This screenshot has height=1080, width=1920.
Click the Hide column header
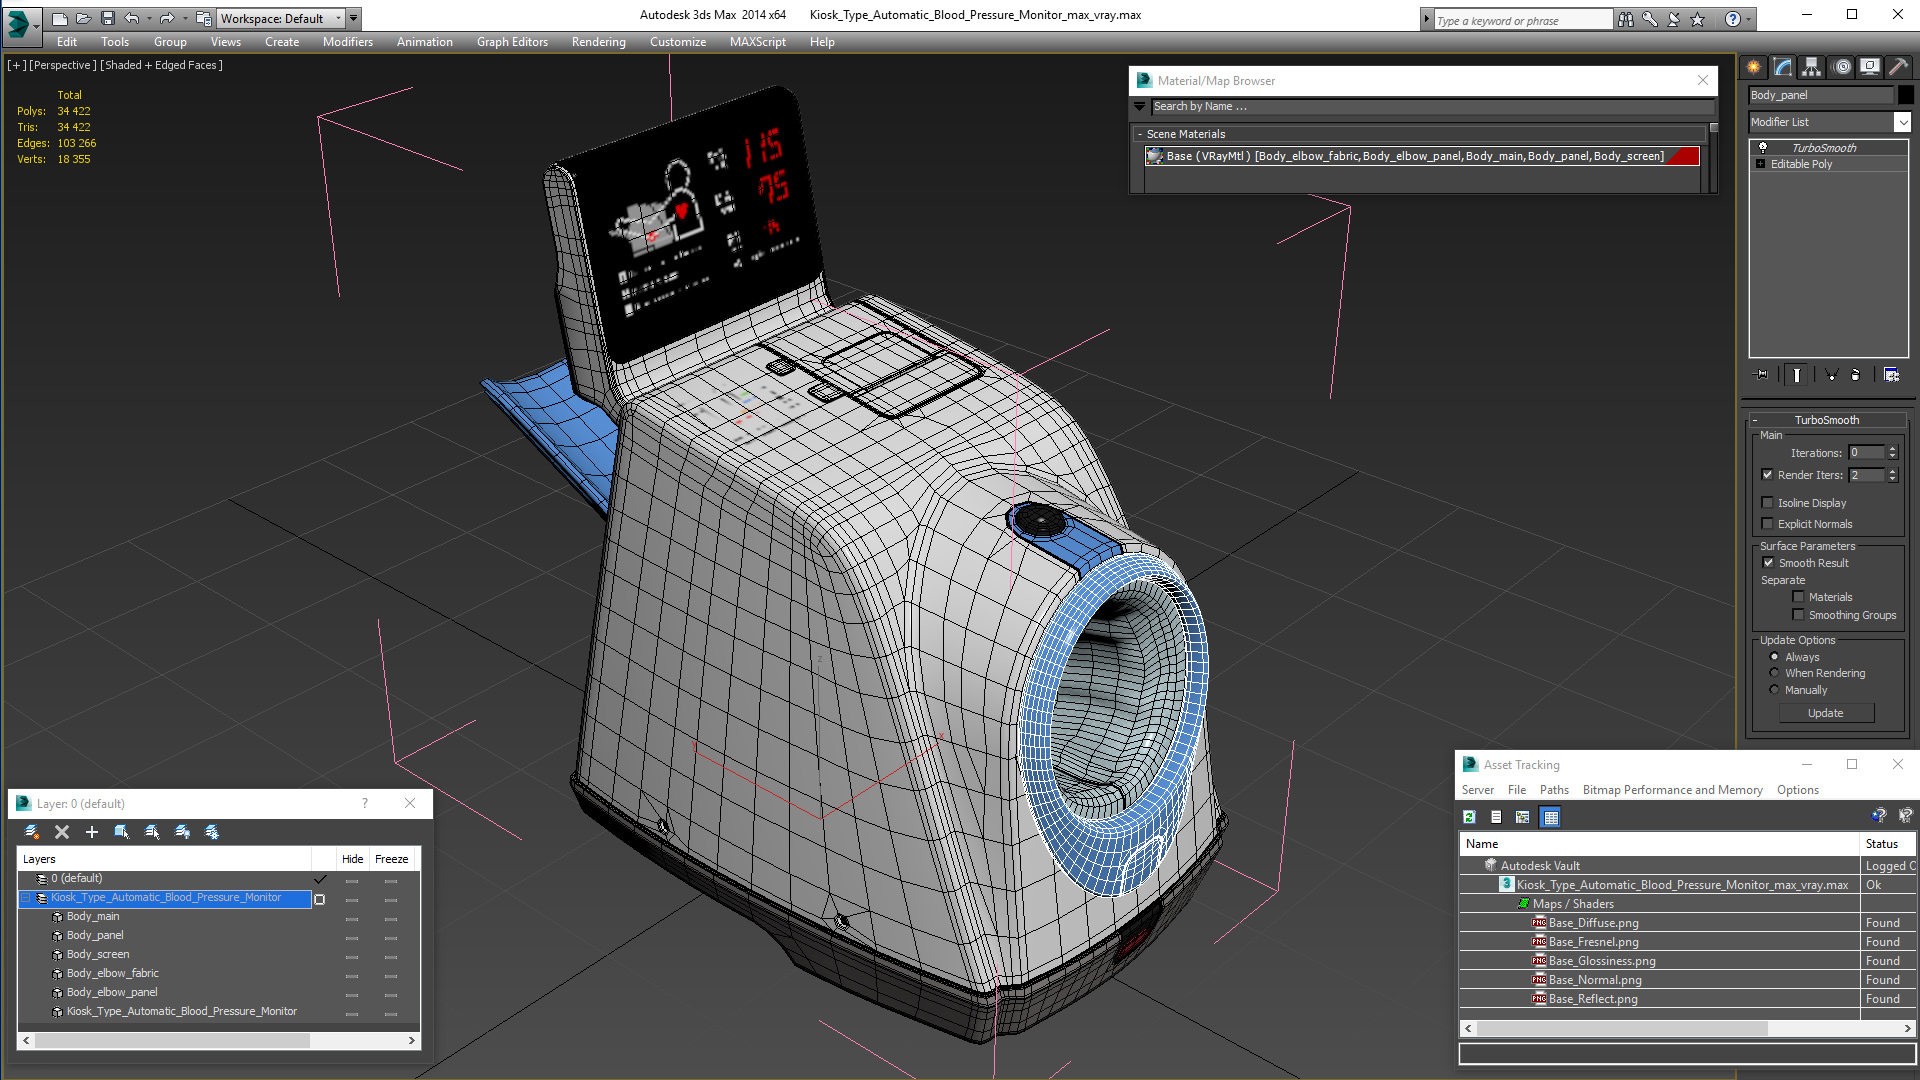352,859
